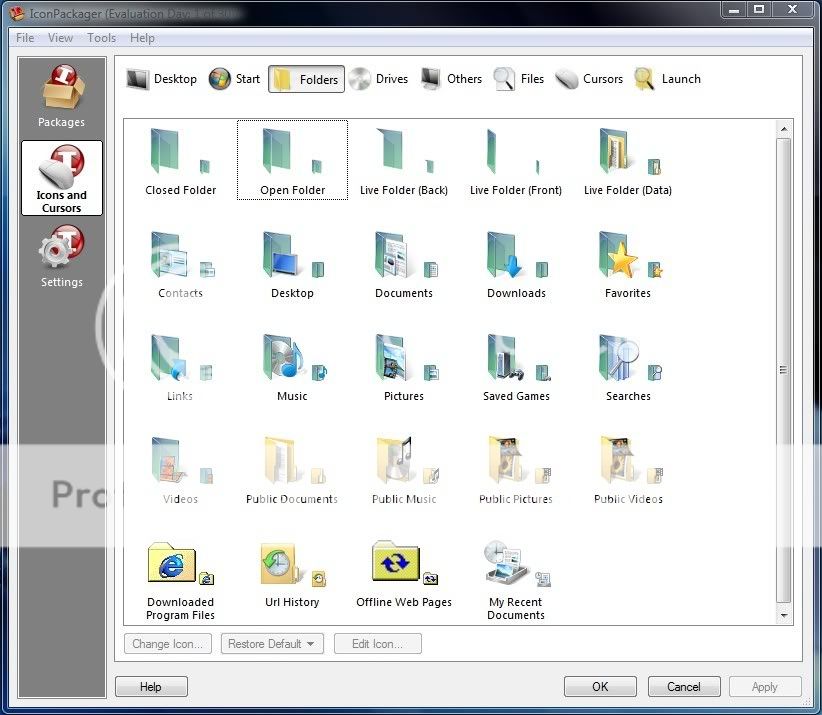Switch to the Start category tab
822x715 pixels.
(234, 79)
